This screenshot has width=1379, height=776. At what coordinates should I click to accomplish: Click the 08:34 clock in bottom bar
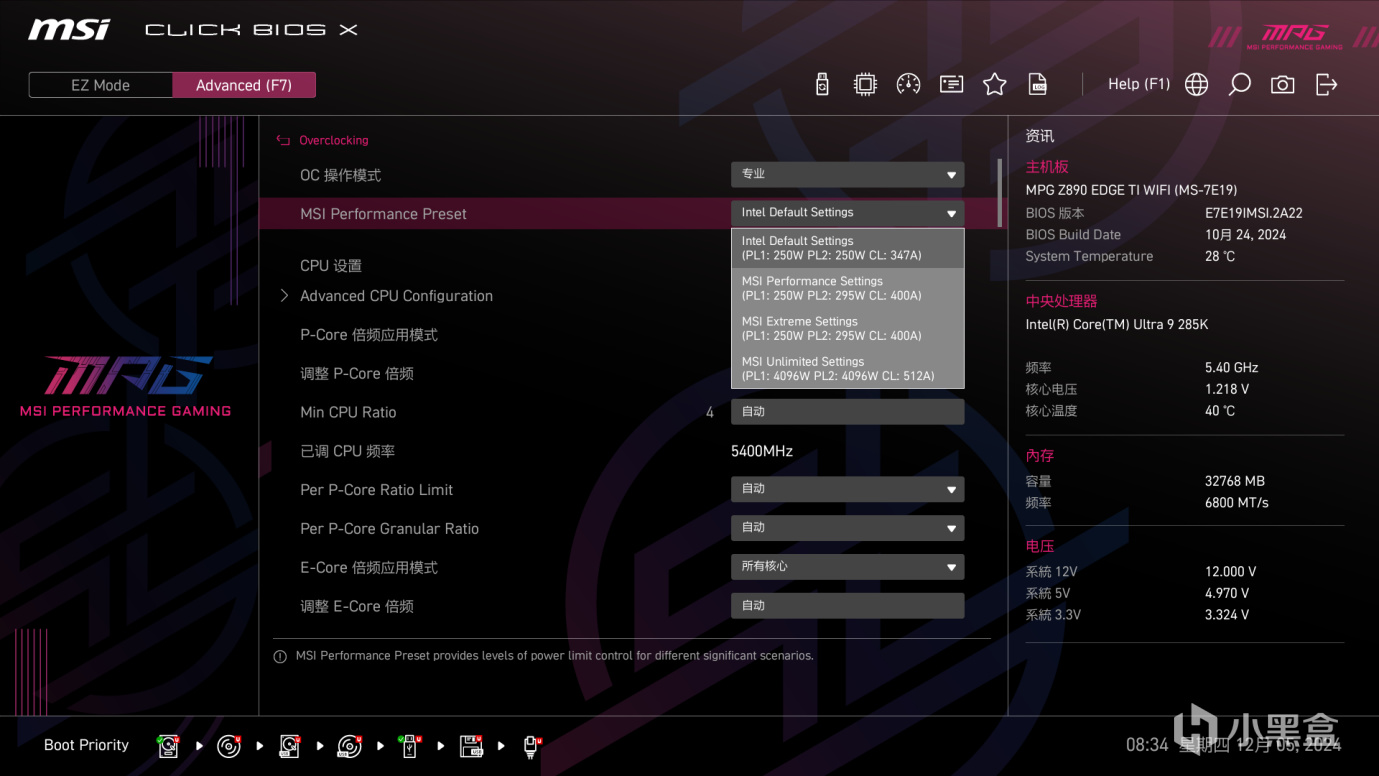[1147, 745]
